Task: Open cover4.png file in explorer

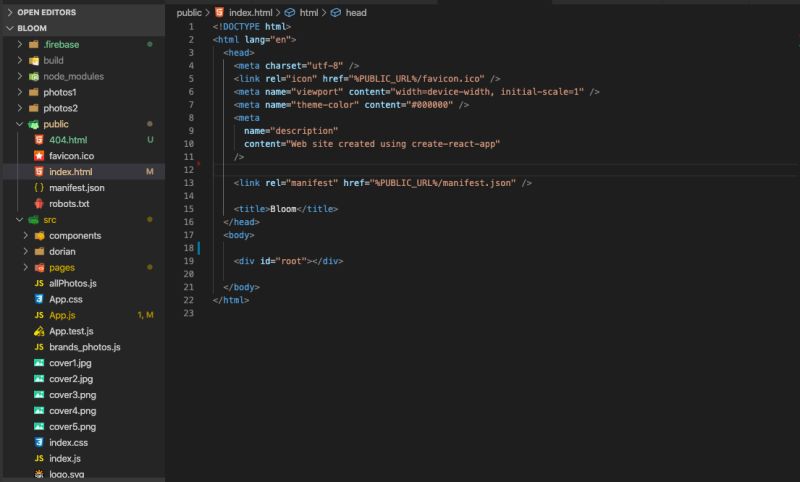Action: tap(72, 411)
